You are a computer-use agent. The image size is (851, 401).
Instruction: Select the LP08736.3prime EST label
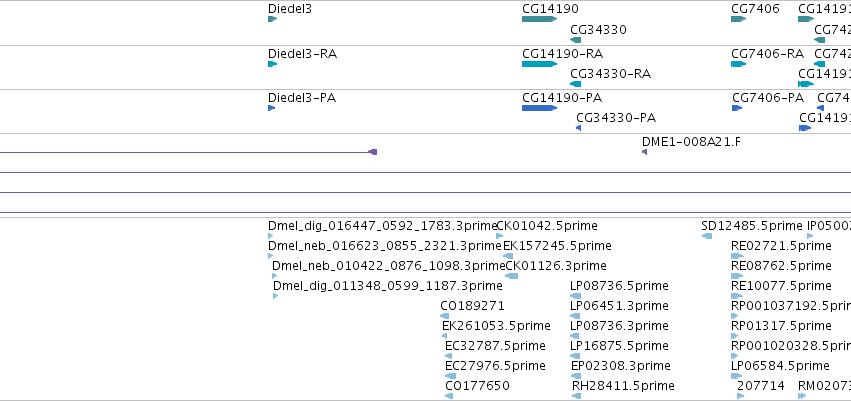(619, 326)
